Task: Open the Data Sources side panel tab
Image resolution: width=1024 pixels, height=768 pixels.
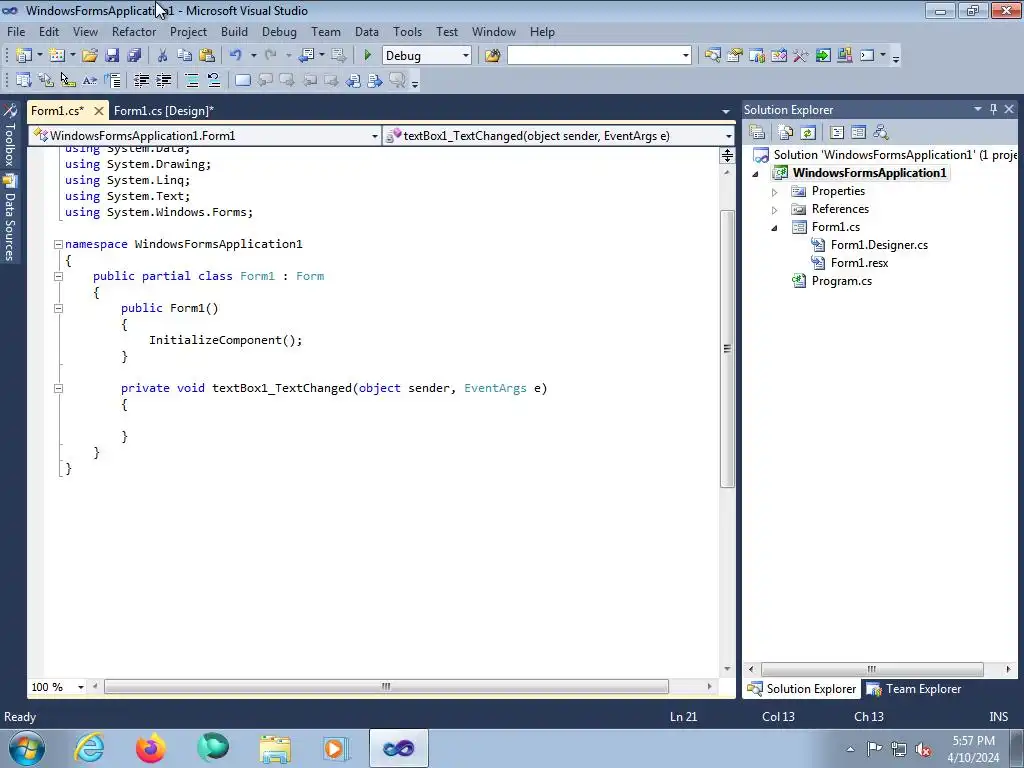Action: point(10,217)
